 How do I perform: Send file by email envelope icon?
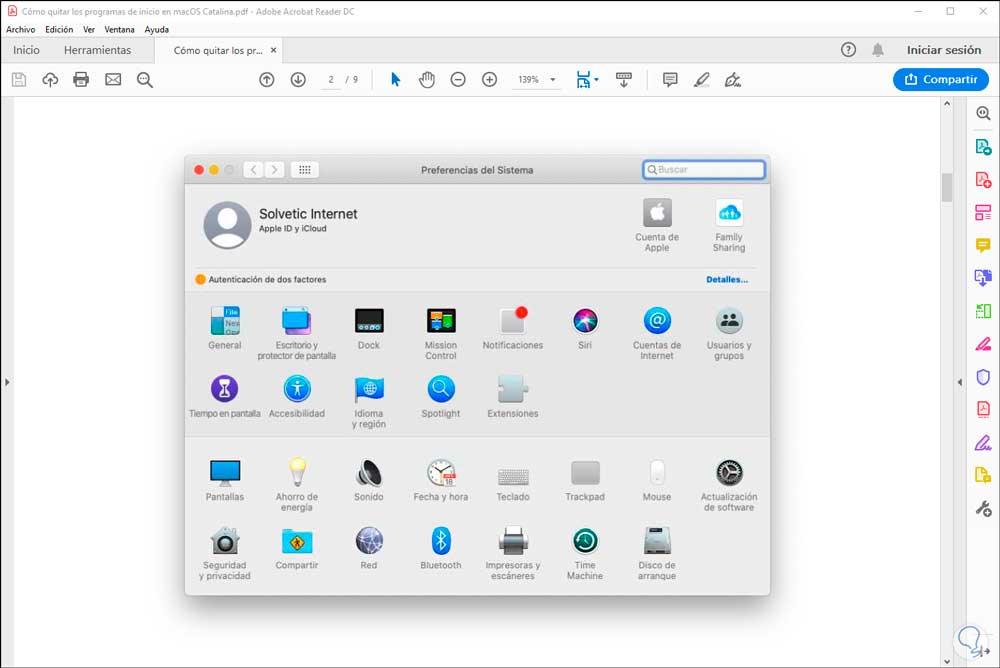113,80
